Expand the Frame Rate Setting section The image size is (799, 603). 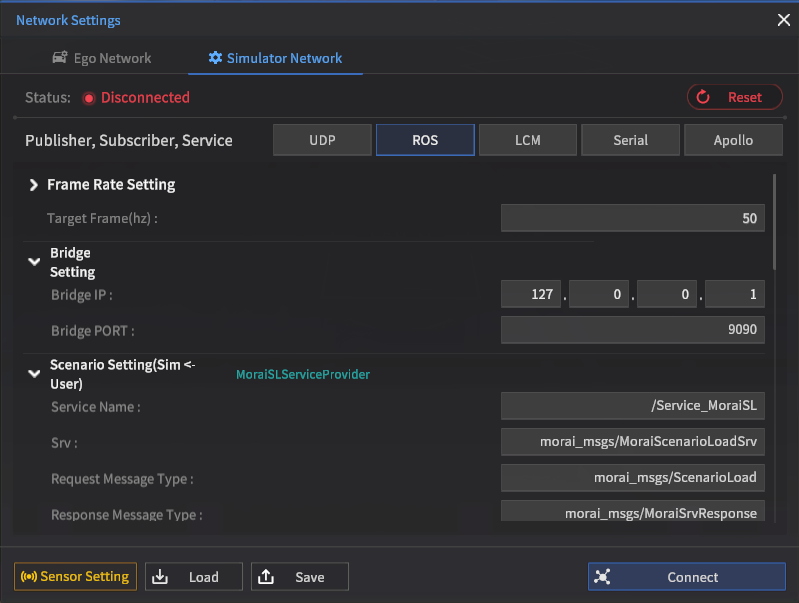coord(34,185)
